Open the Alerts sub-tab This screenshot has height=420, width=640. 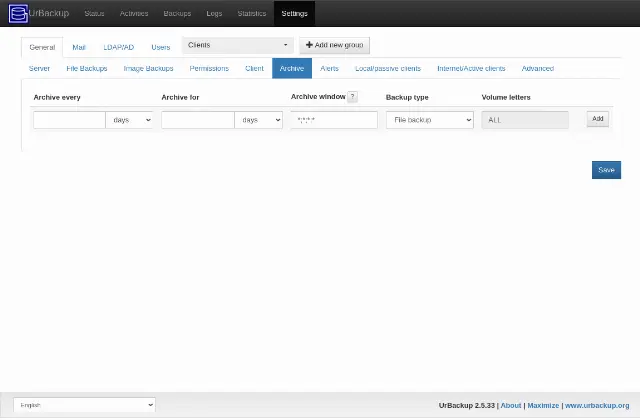[329, 69]
